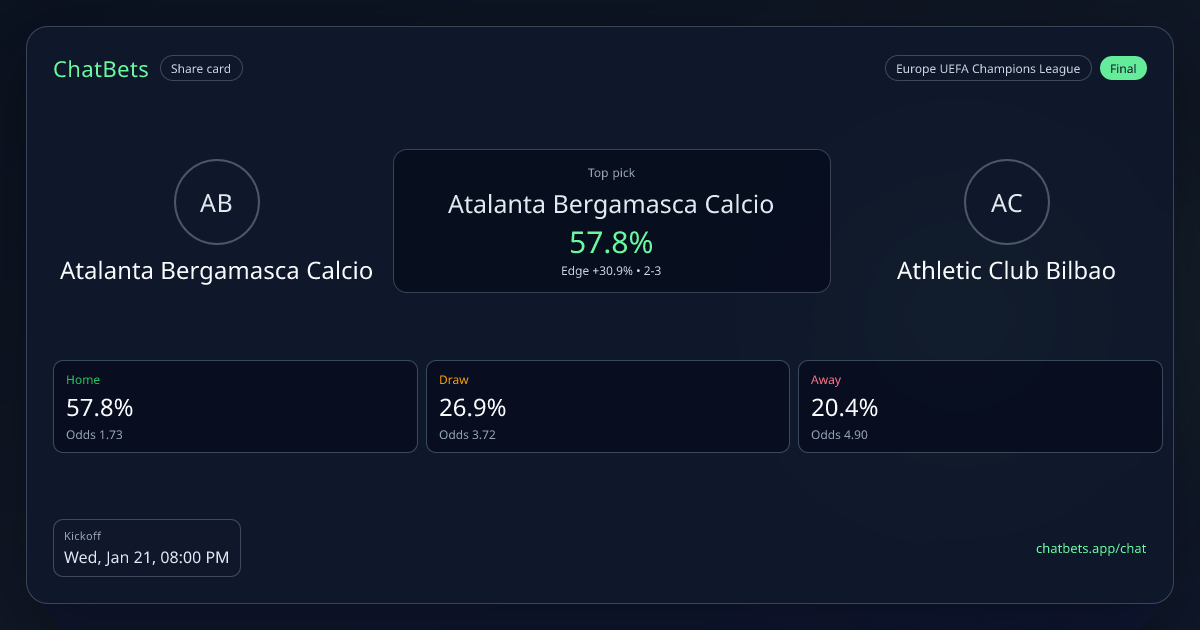Click the green Final status badge
This screenshot has height=630, width=1200.
[1123, 69]
